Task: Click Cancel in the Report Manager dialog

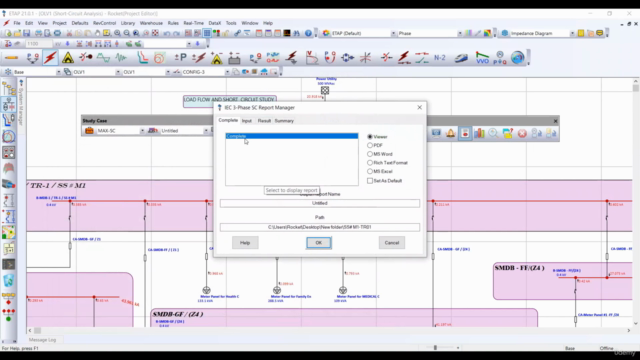Action: click(391, 242)
